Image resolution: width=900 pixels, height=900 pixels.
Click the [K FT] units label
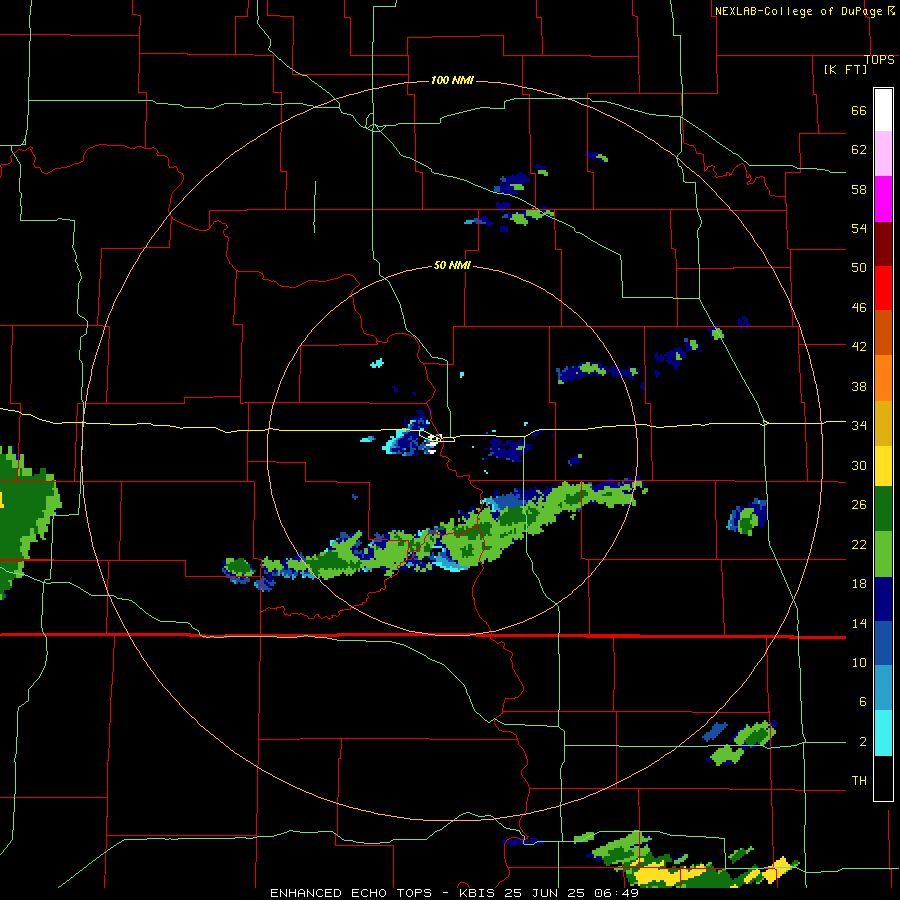[x=845, y=69]
